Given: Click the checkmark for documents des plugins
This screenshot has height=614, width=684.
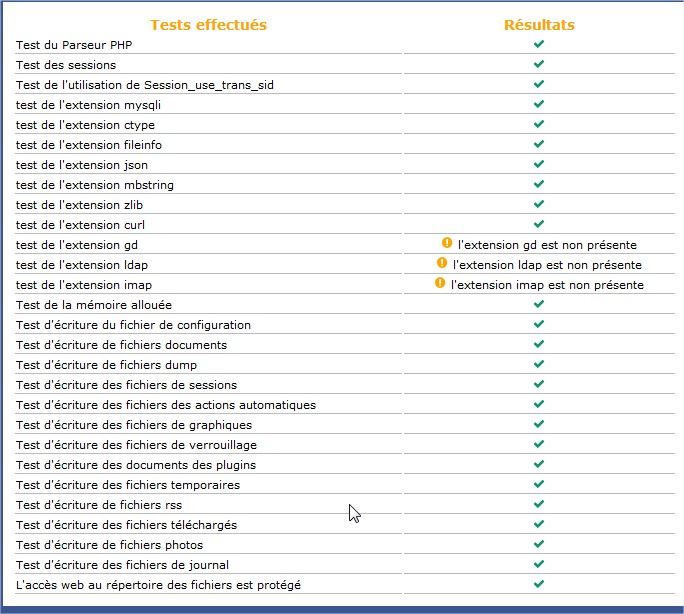Looking at the screenshot, I should 539,464.
